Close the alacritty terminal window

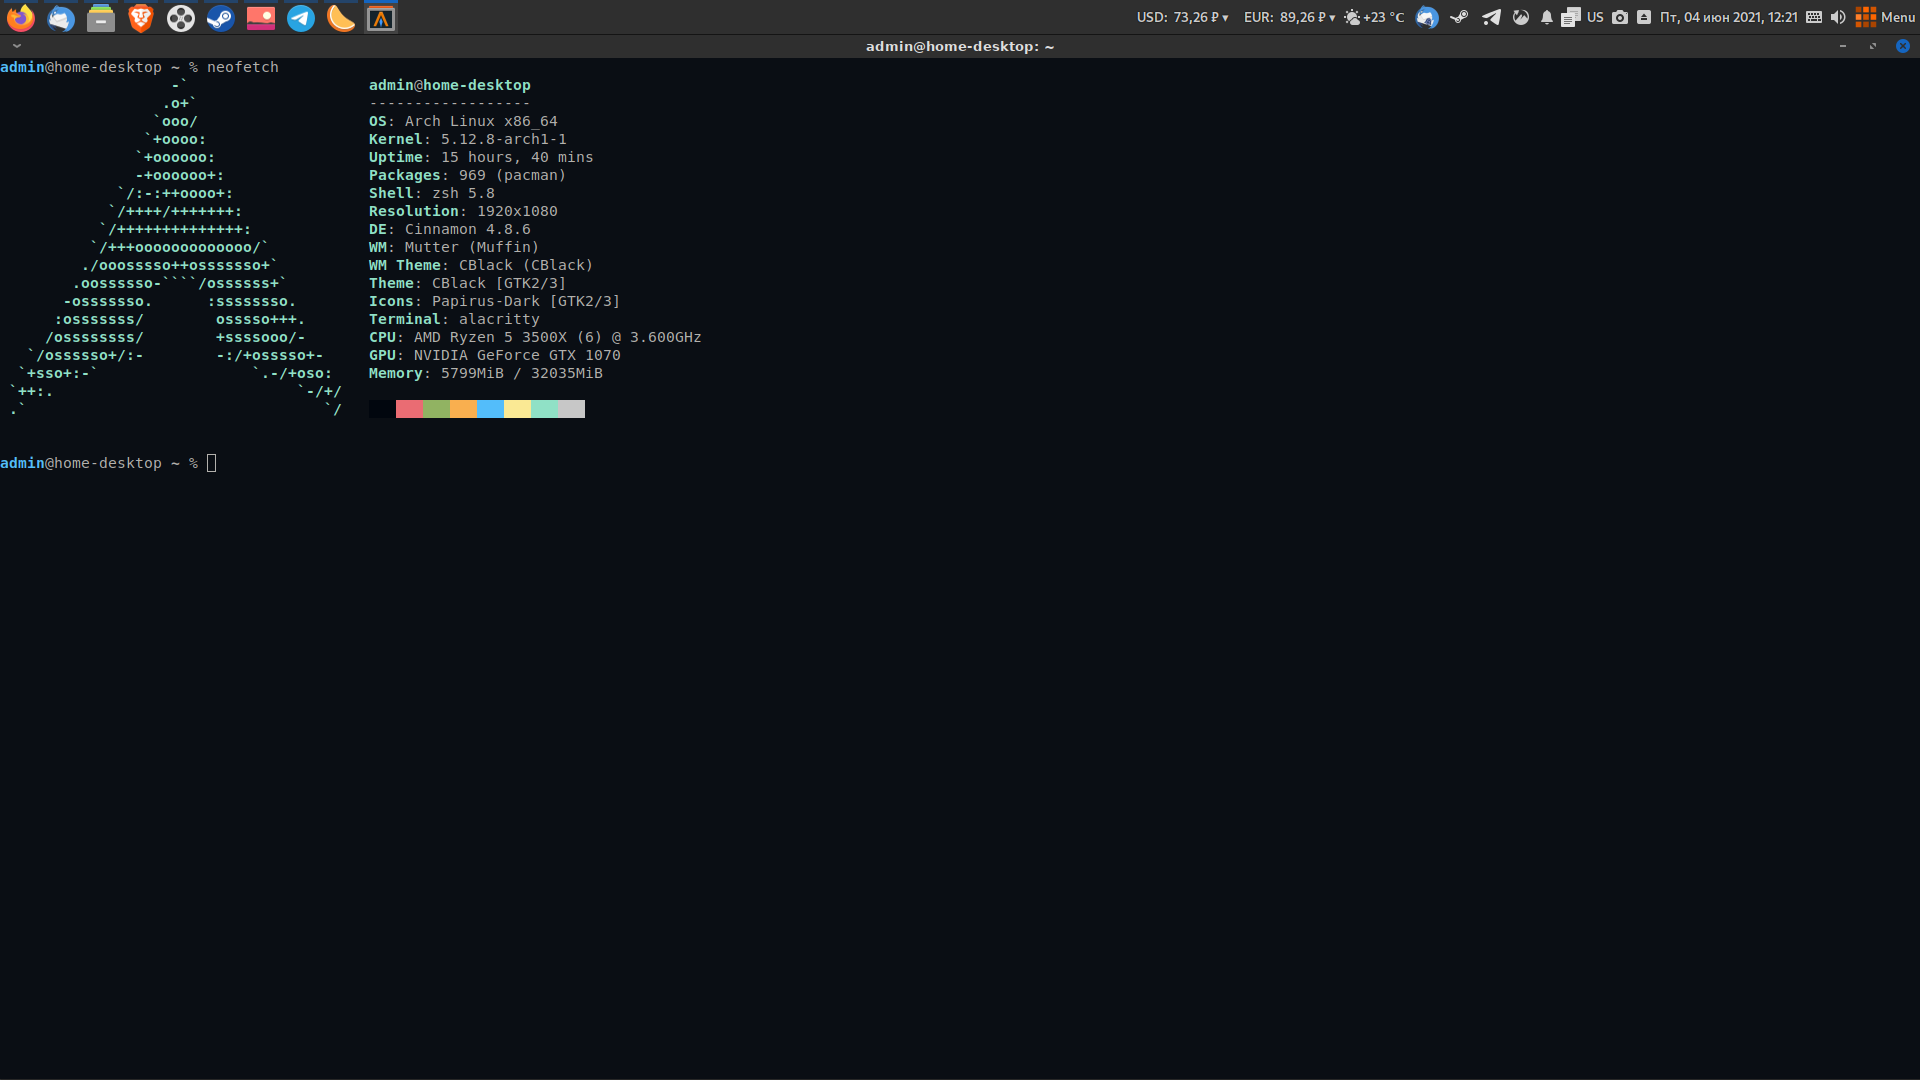(1903, 46)
